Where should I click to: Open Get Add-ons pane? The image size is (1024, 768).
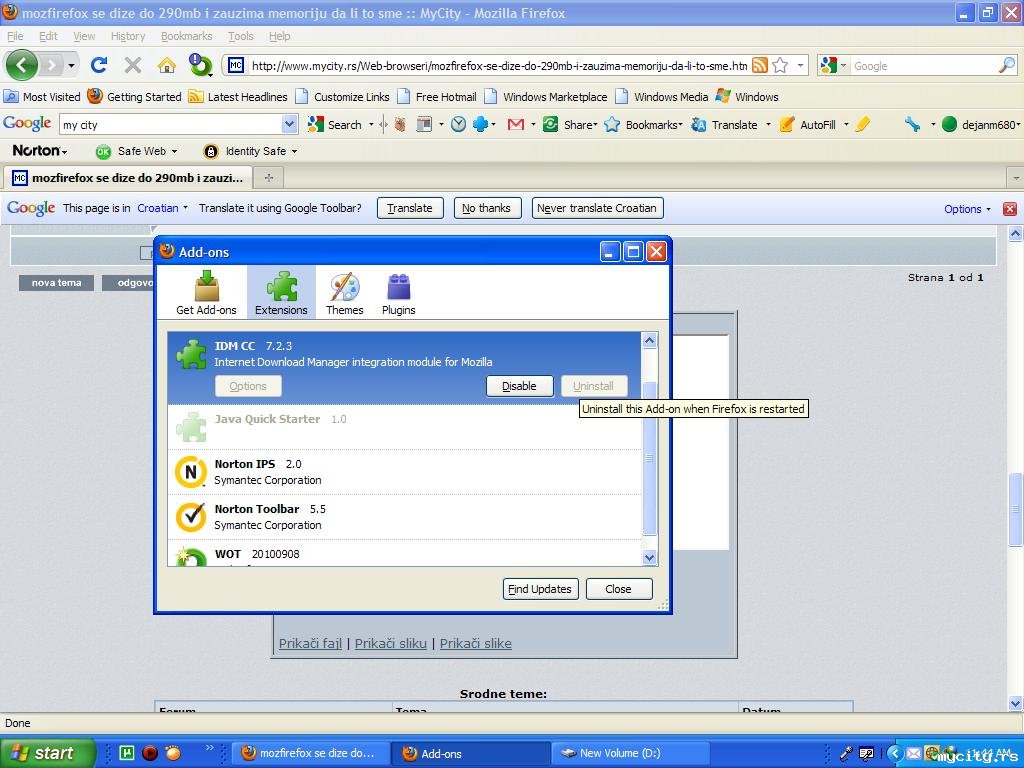(x=206, y=293)
